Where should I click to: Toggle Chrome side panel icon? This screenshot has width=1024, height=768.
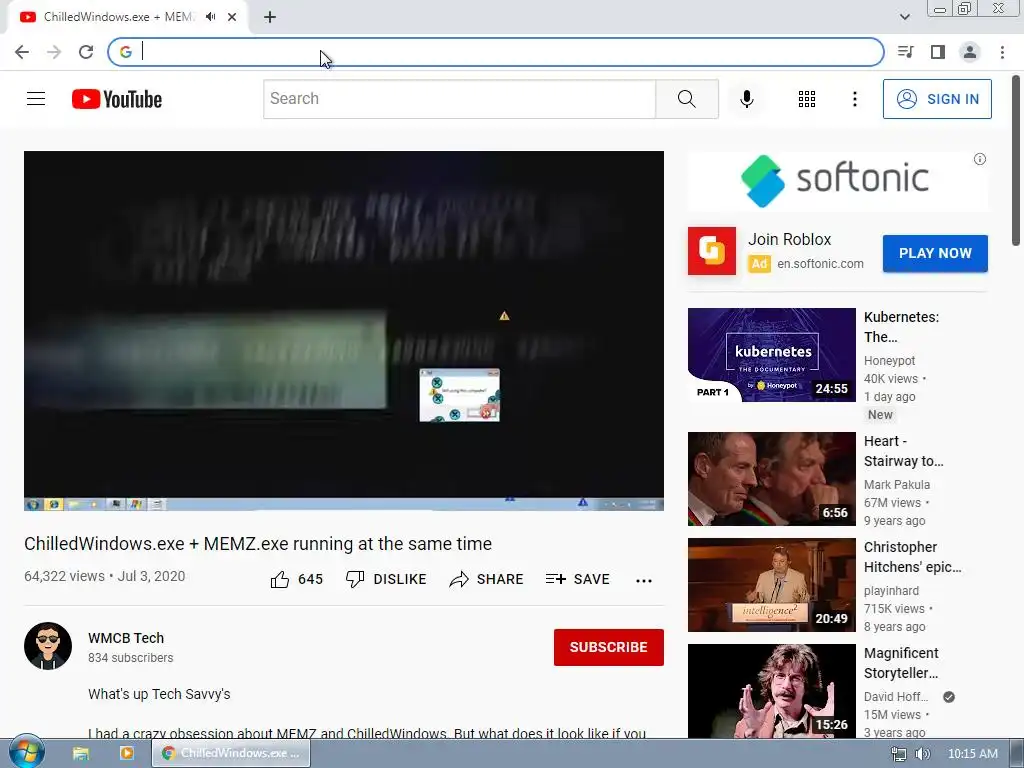pos(938,52)
